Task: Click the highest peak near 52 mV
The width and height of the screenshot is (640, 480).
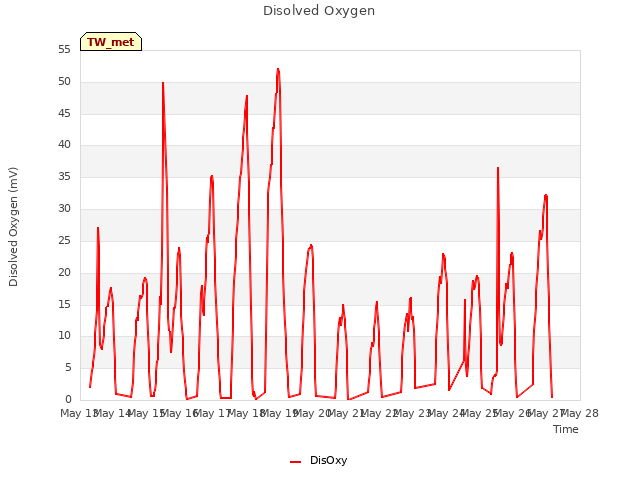Action: [x=278, y=69]
